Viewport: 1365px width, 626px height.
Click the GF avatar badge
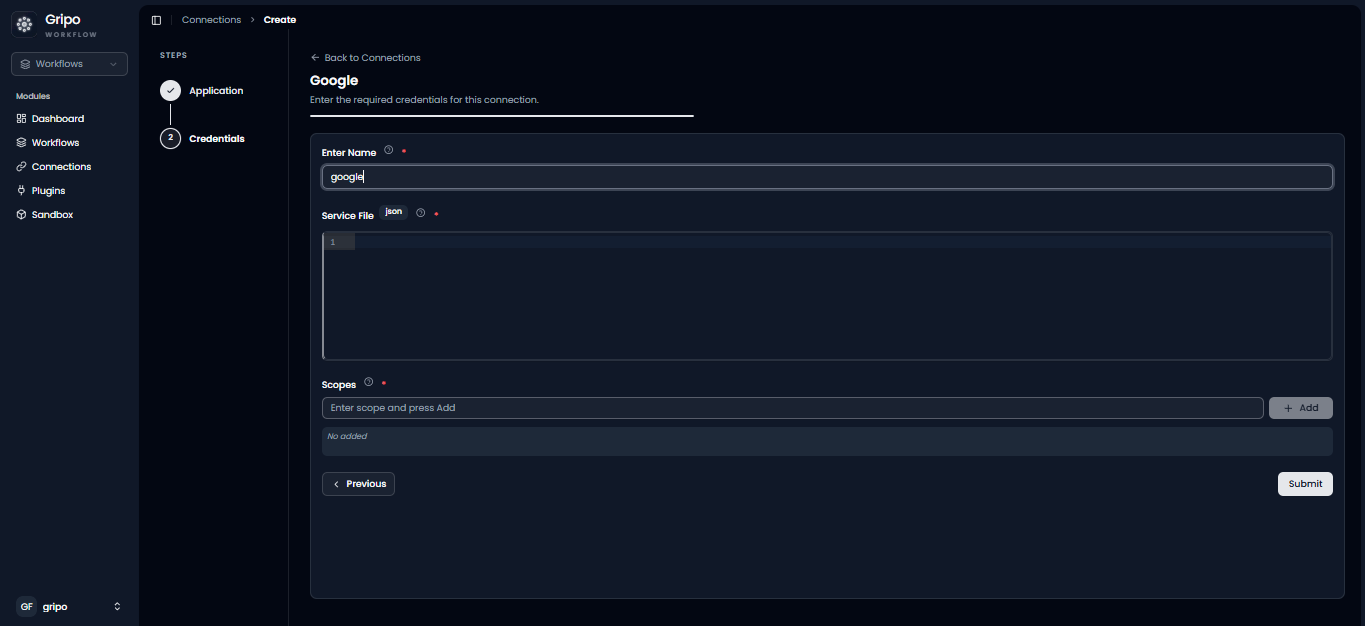(x=26, y=607)
